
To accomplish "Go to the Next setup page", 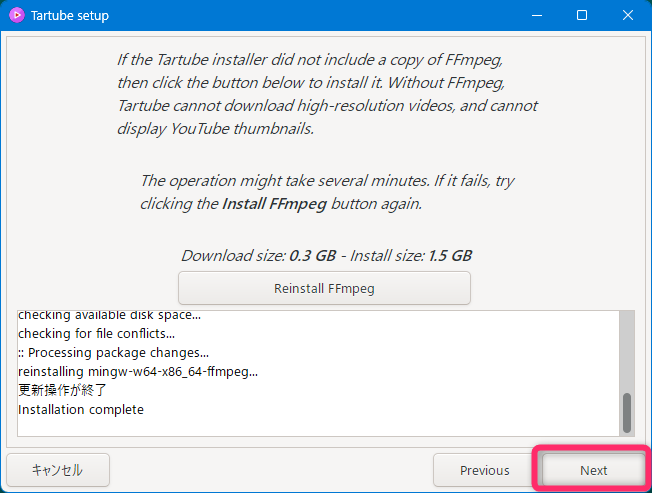I will [x=593, y=470].
